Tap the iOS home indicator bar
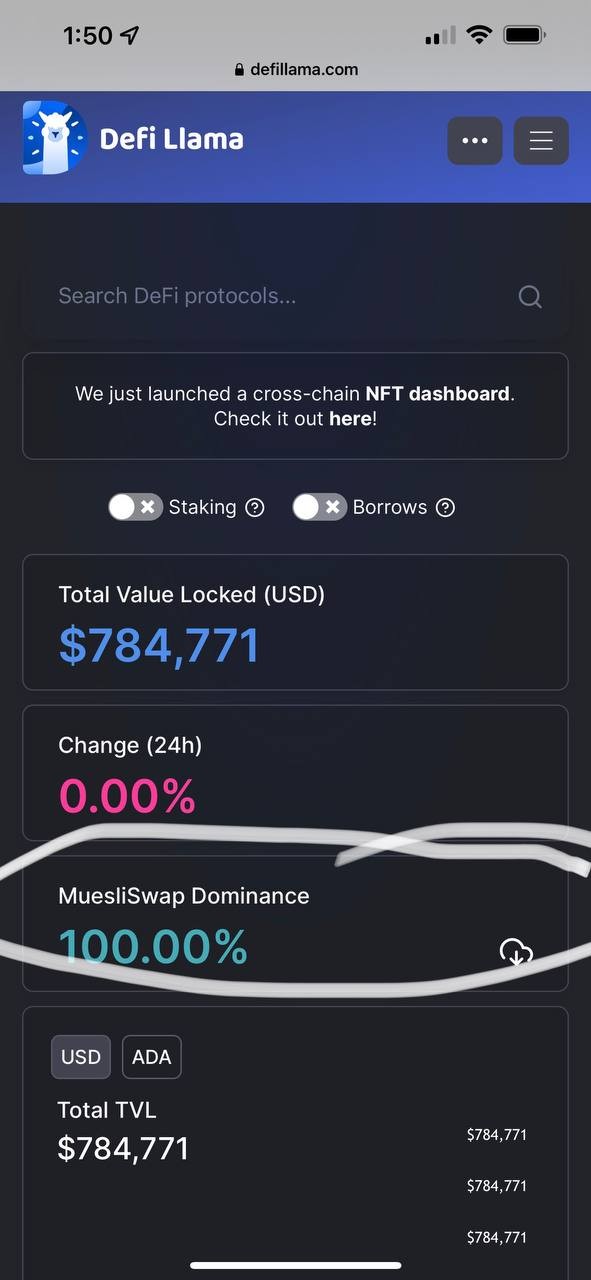591x1280 pixels. (x=296, y=1265)
